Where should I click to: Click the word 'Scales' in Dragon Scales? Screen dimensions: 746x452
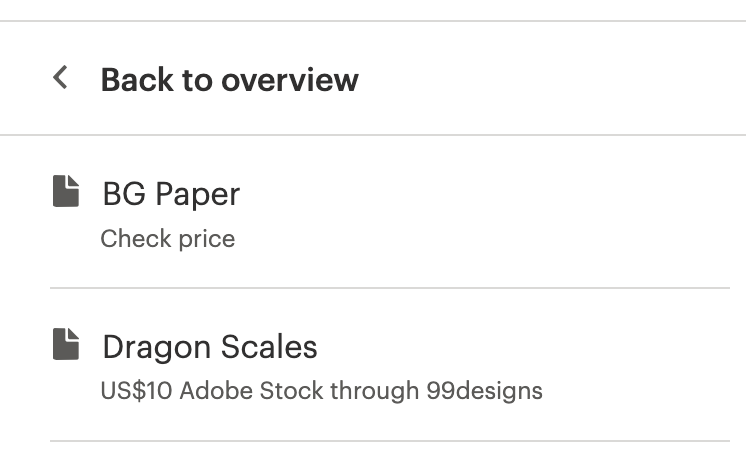point(269,346)
